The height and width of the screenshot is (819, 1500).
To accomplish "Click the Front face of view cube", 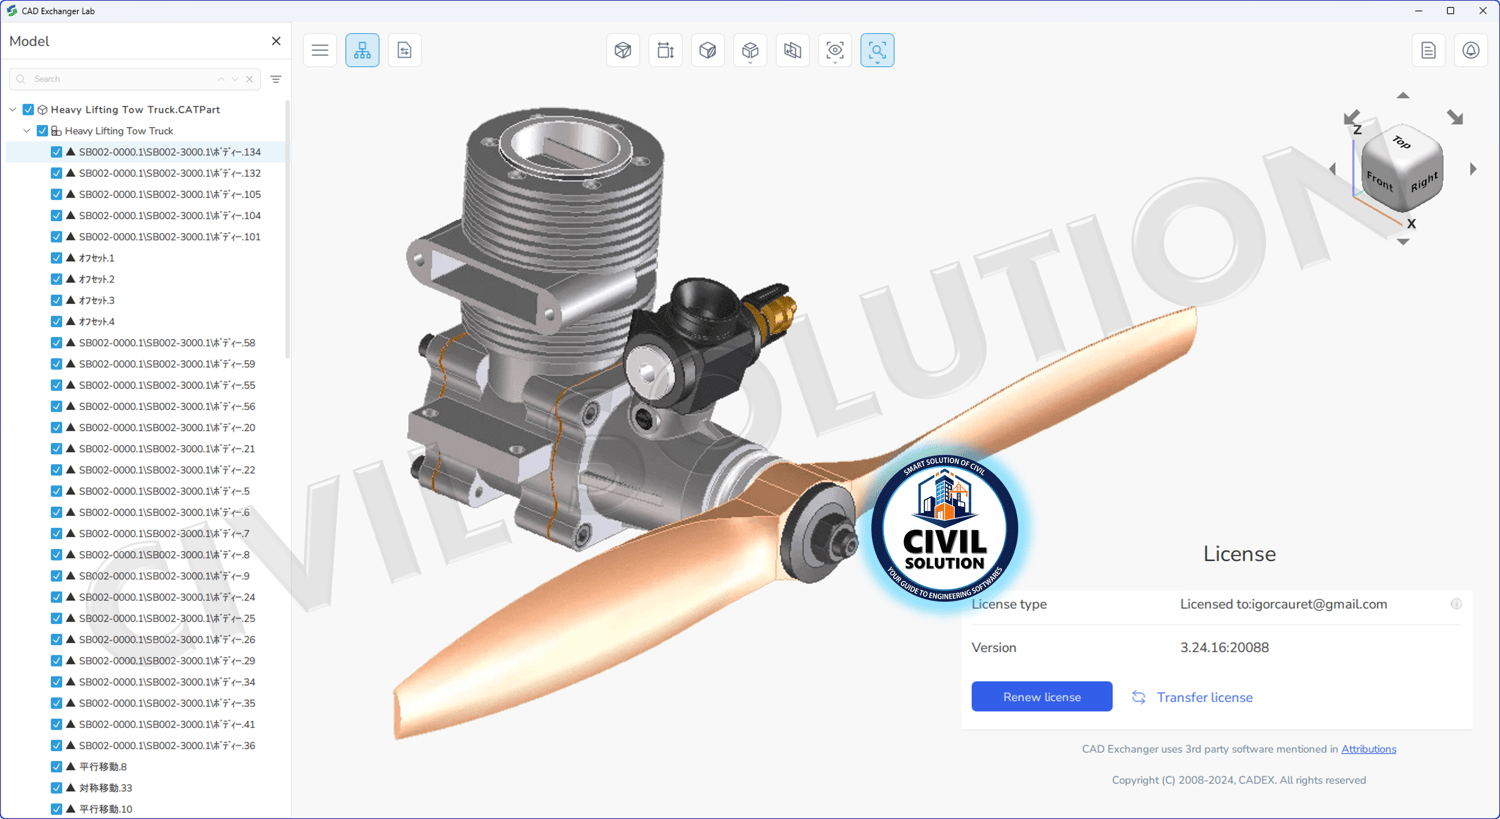I will click(1379, 180).
